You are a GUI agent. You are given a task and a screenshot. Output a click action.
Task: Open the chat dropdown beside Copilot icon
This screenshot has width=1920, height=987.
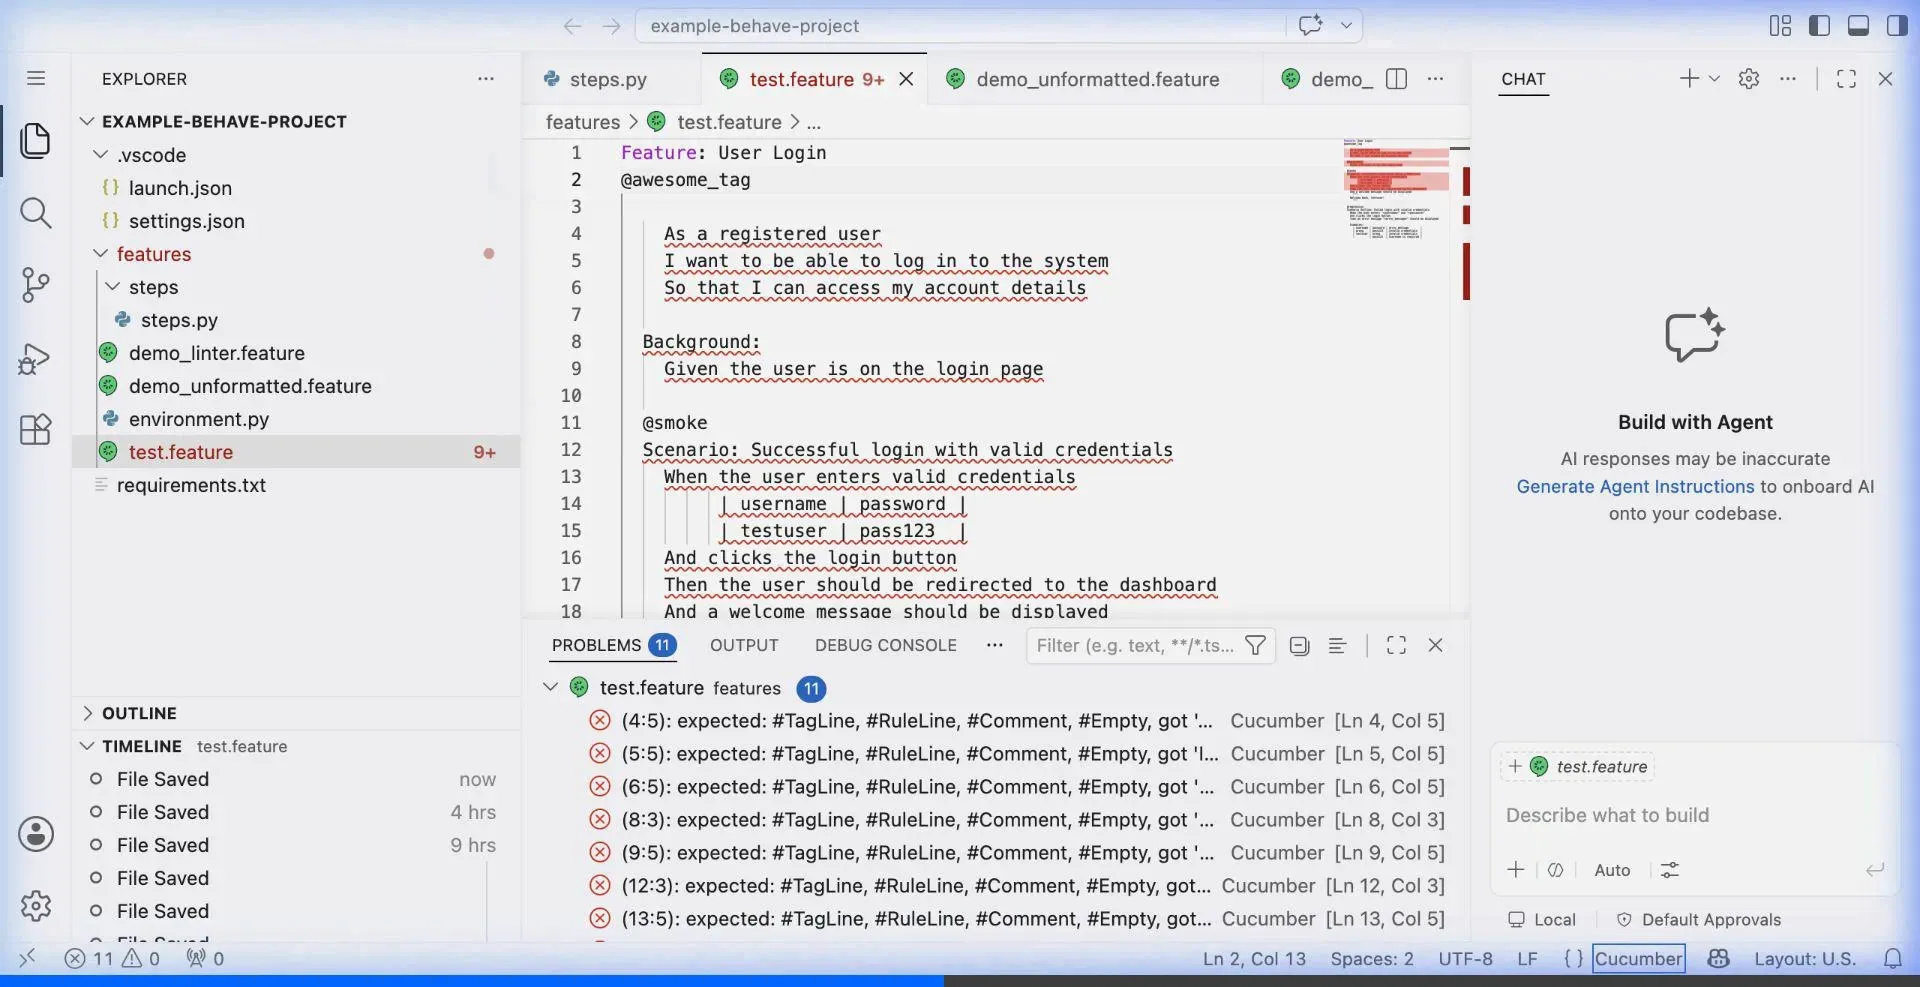pos(1346,26)
